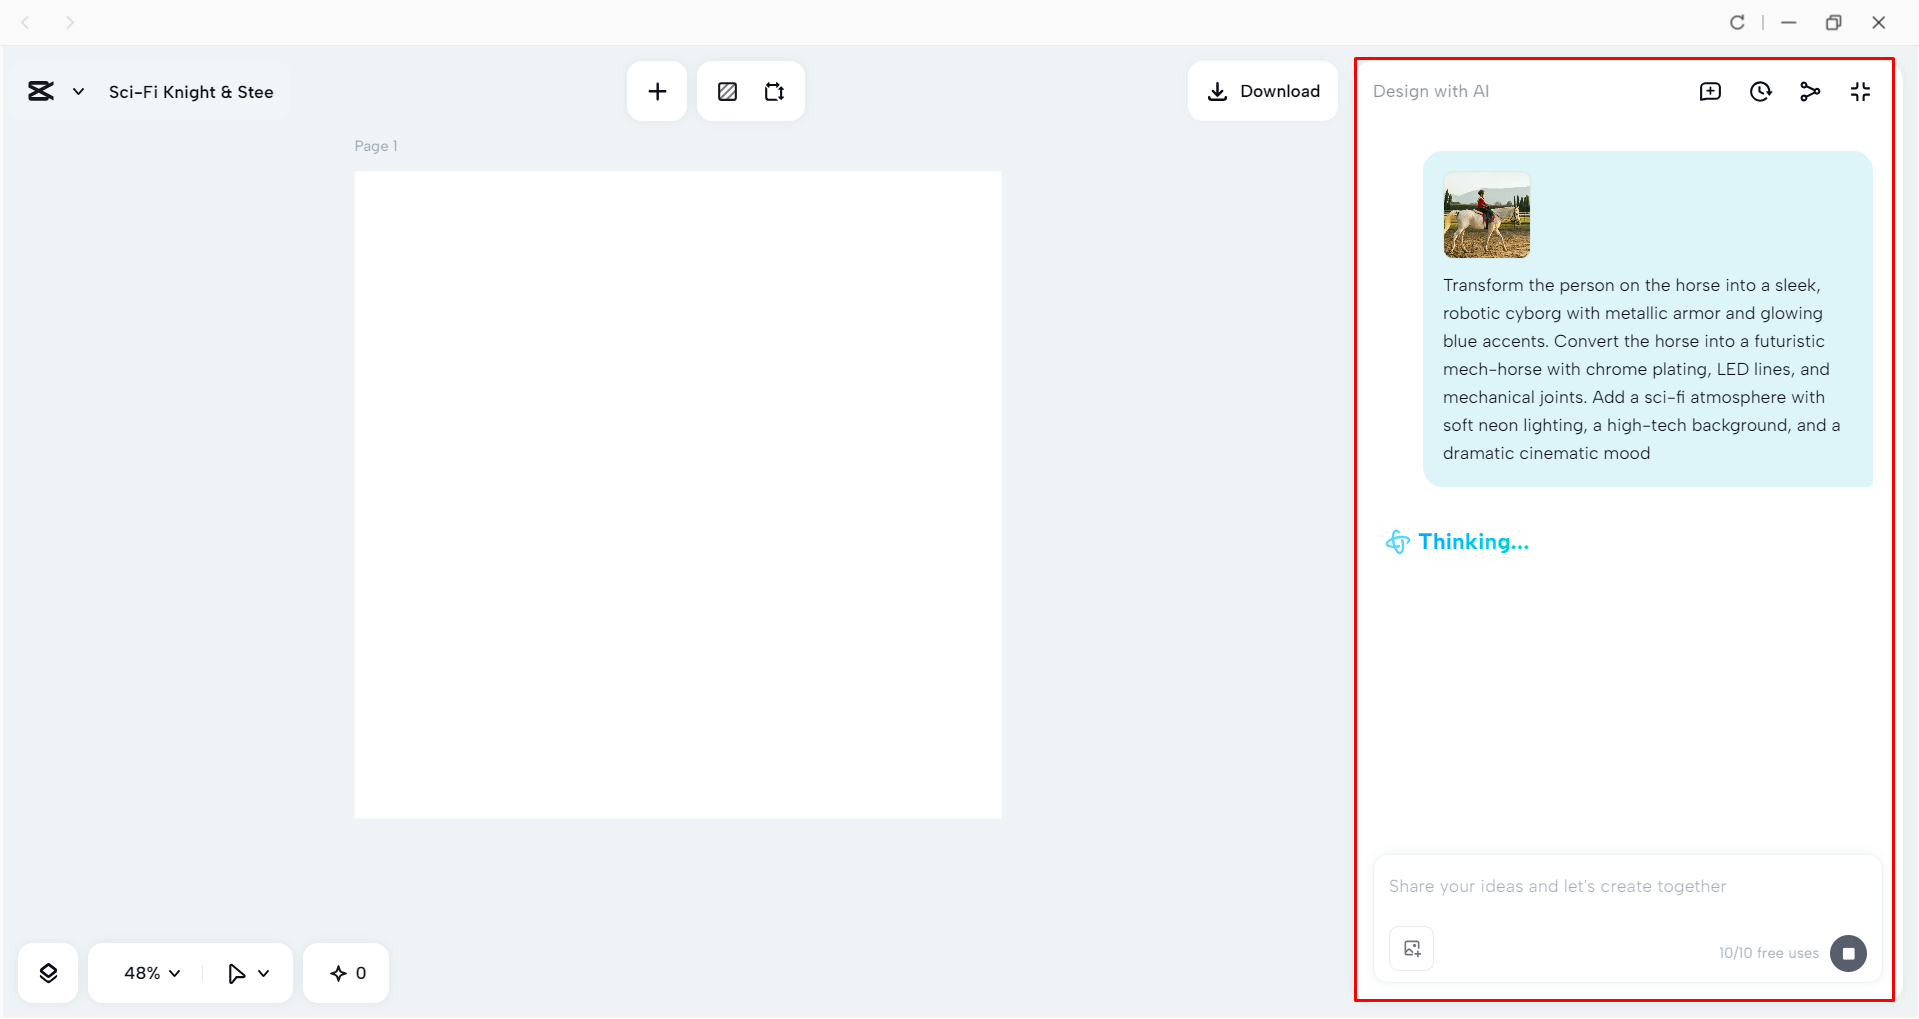Click the add image icon in chat input

[1410, 948]
